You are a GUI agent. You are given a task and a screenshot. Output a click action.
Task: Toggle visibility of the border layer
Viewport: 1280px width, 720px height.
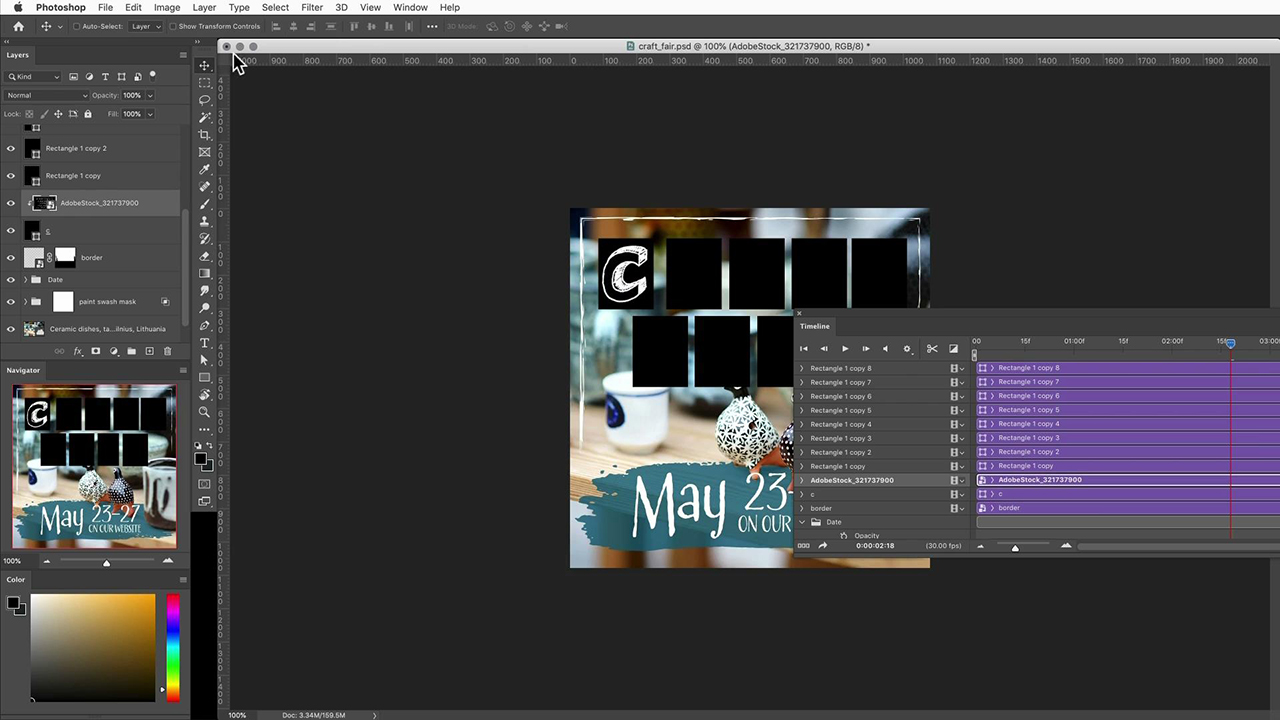11,257
